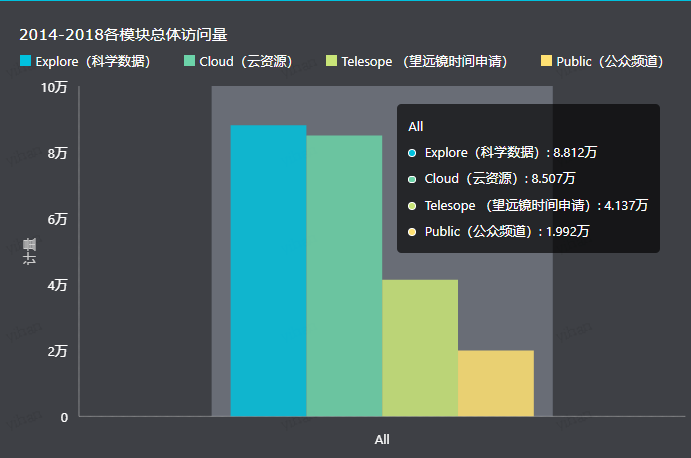This screenshot has width=691, height=458.
Task: Select the blue Explore bar
Action: tap(268, 270)
